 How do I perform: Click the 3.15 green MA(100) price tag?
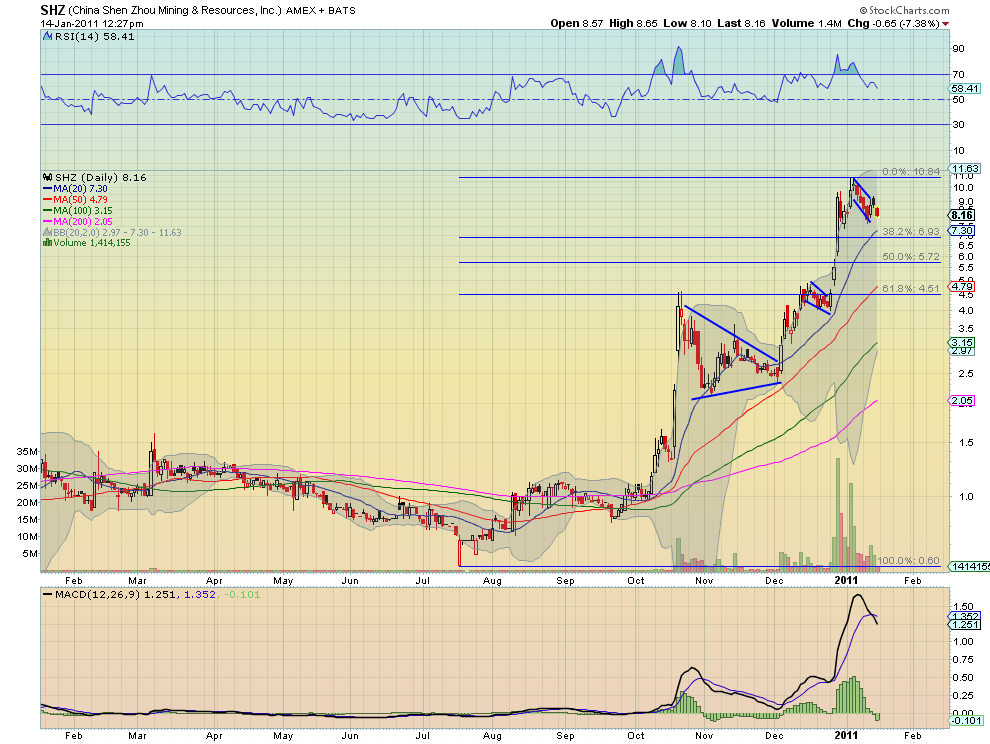coord(963,342)
